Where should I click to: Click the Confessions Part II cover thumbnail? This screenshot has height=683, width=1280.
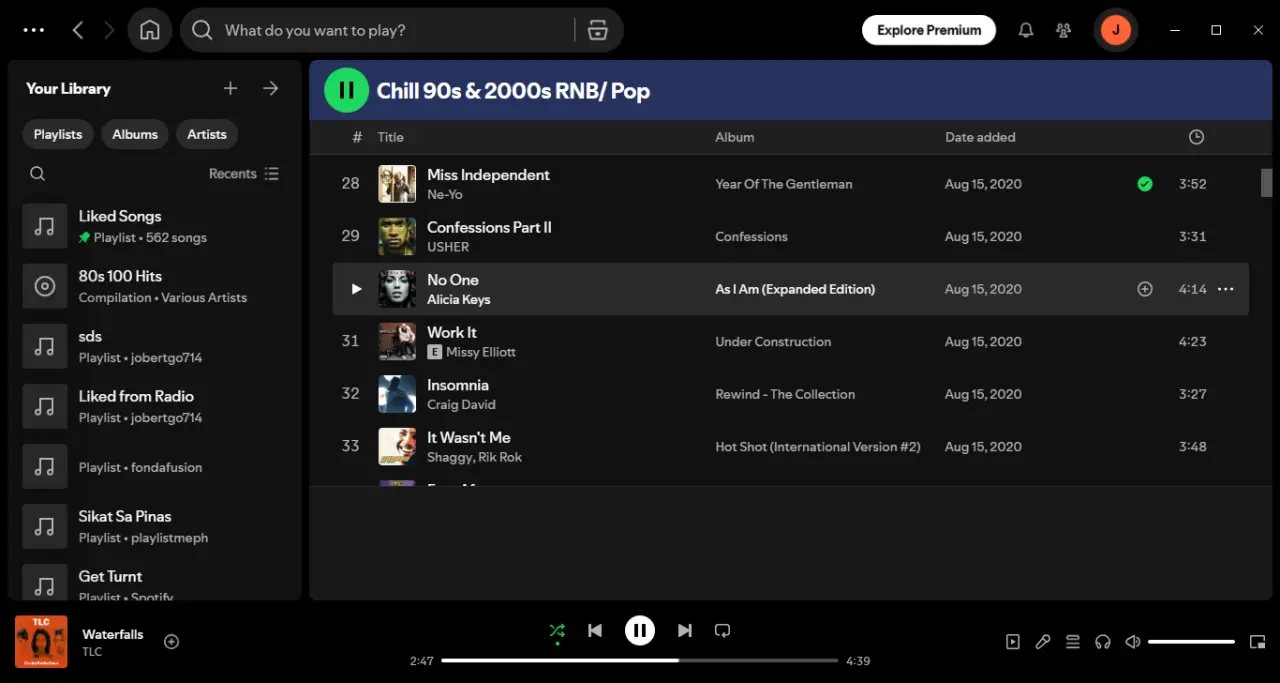click(x=397, y=237)
